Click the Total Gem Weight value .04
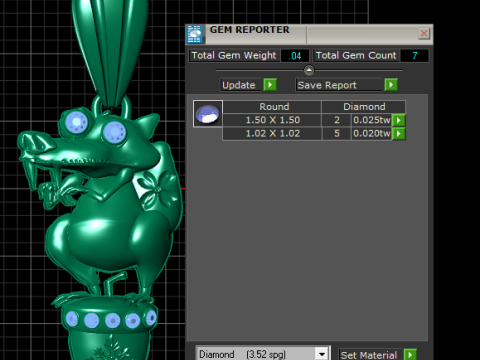Screen dimensions: 480x360 (295, 56)
